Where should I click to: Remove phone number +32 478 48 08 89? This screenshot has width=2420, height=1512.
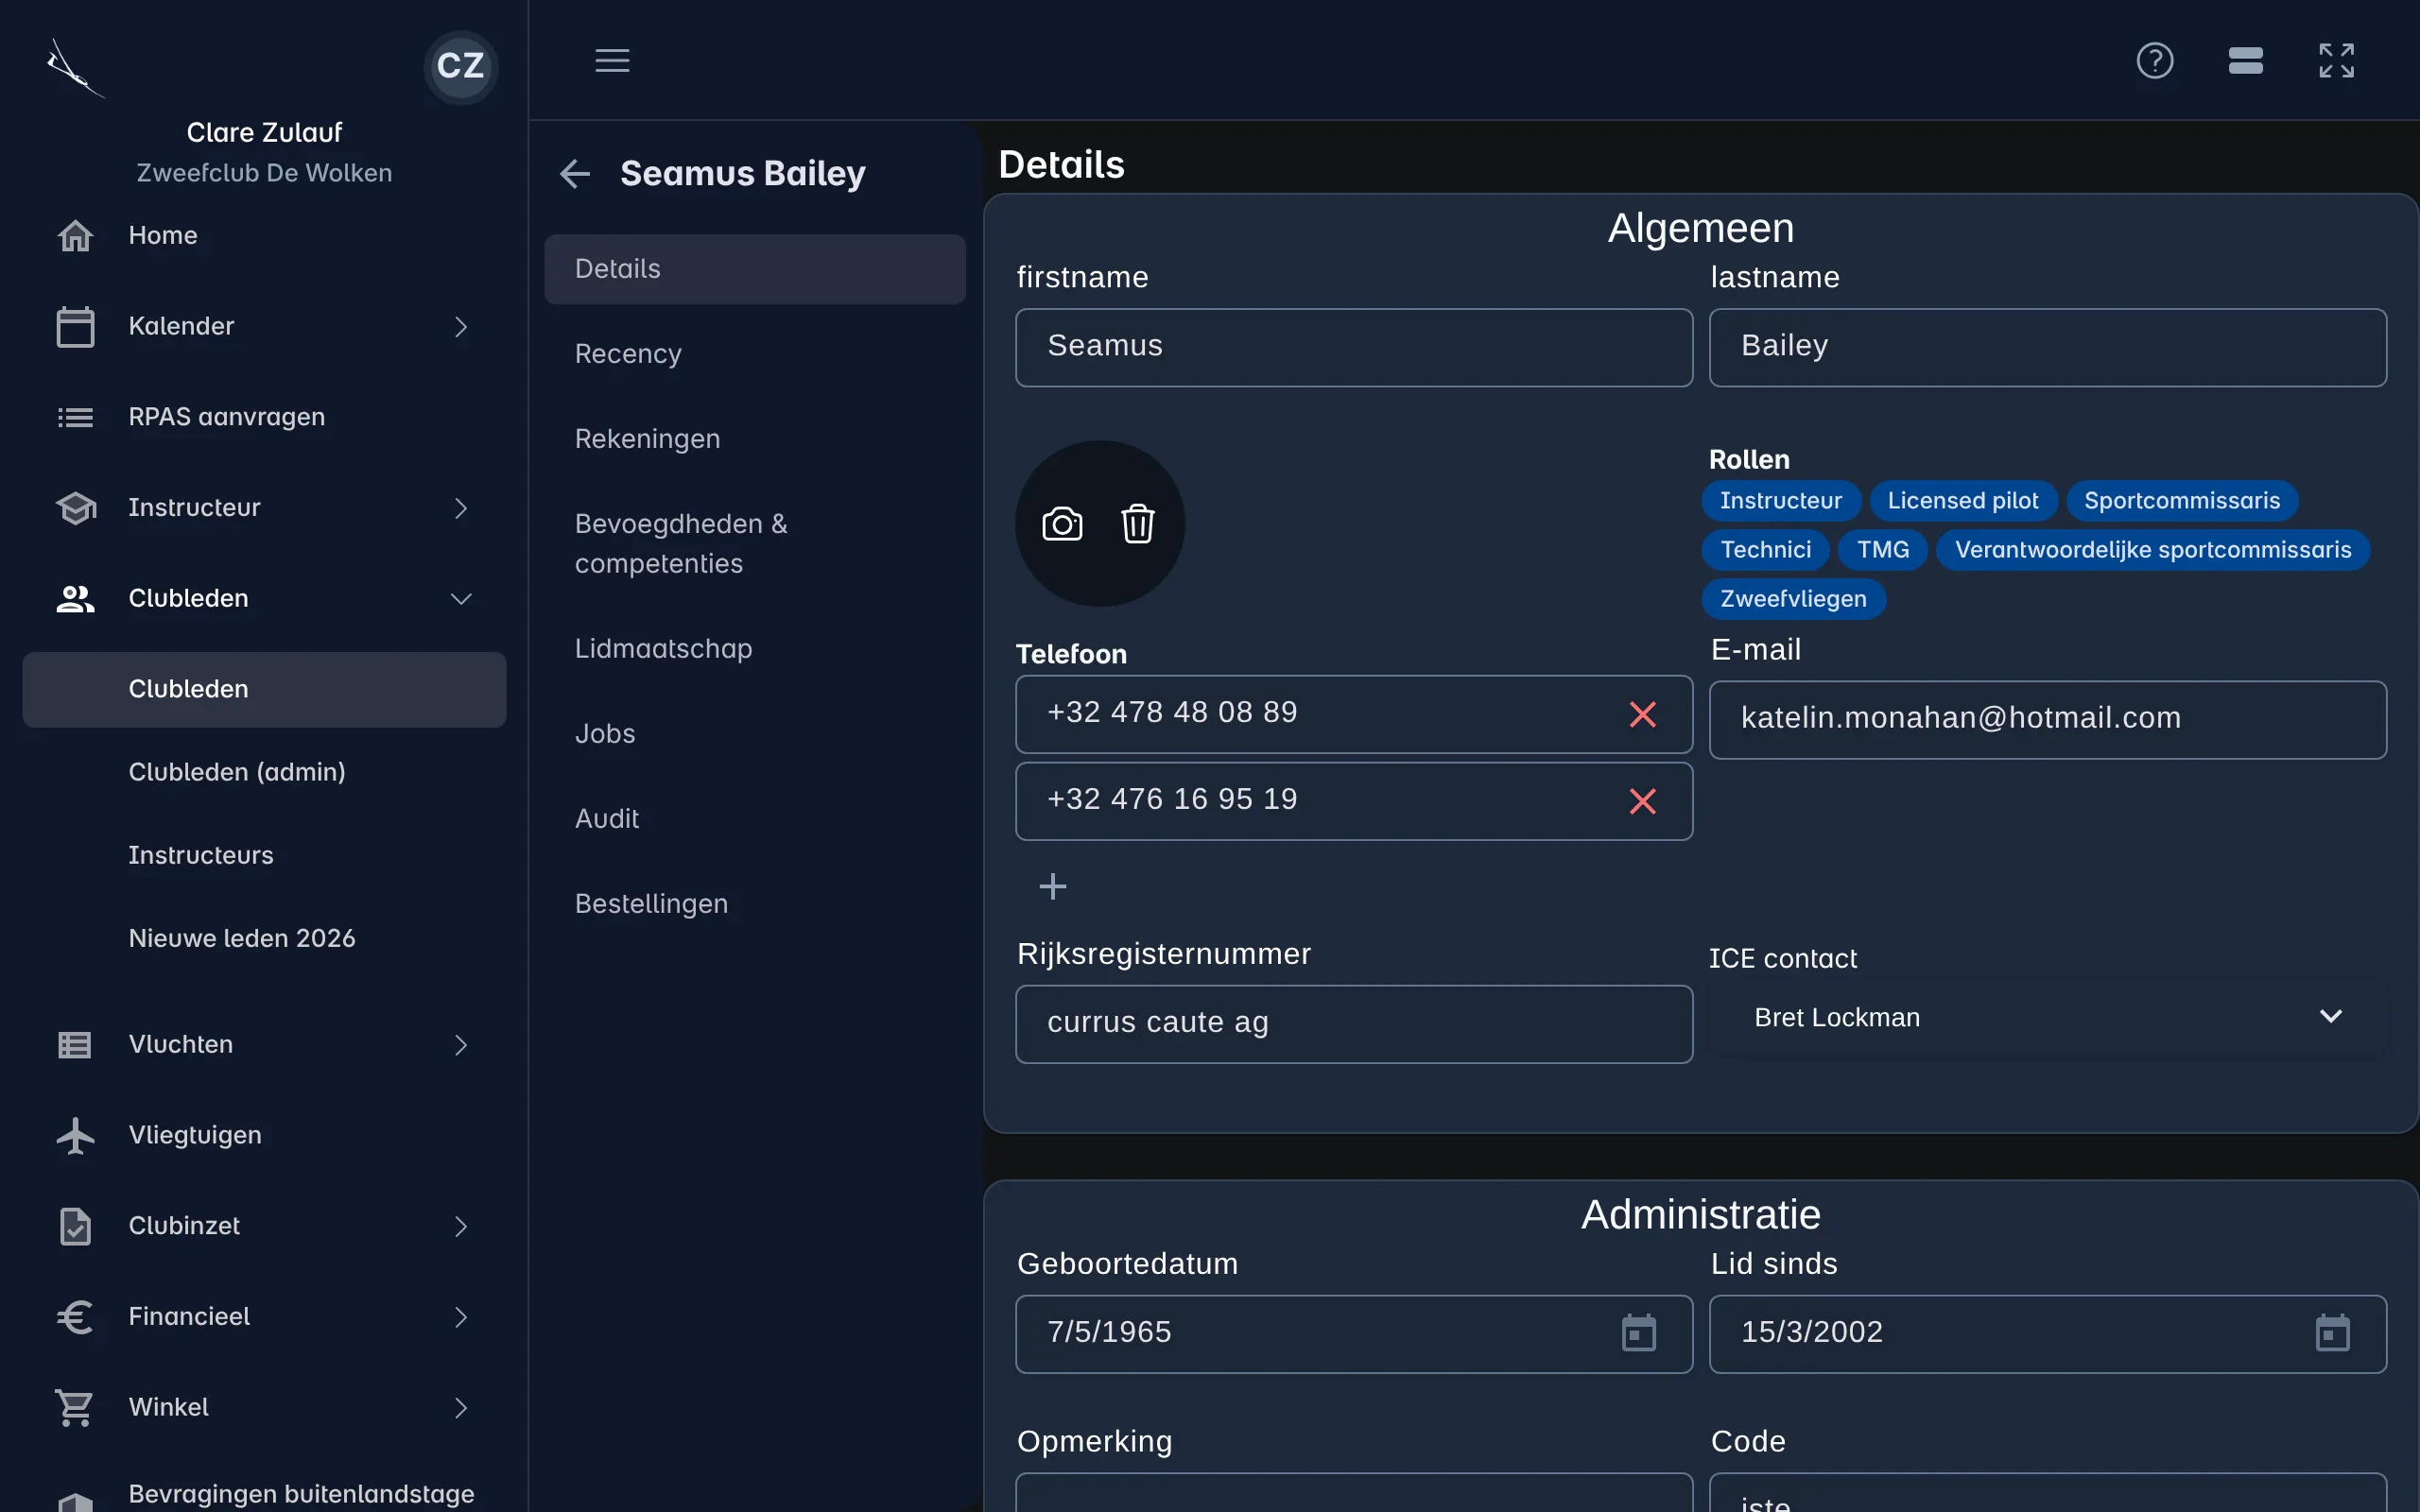pos(1642,714)
